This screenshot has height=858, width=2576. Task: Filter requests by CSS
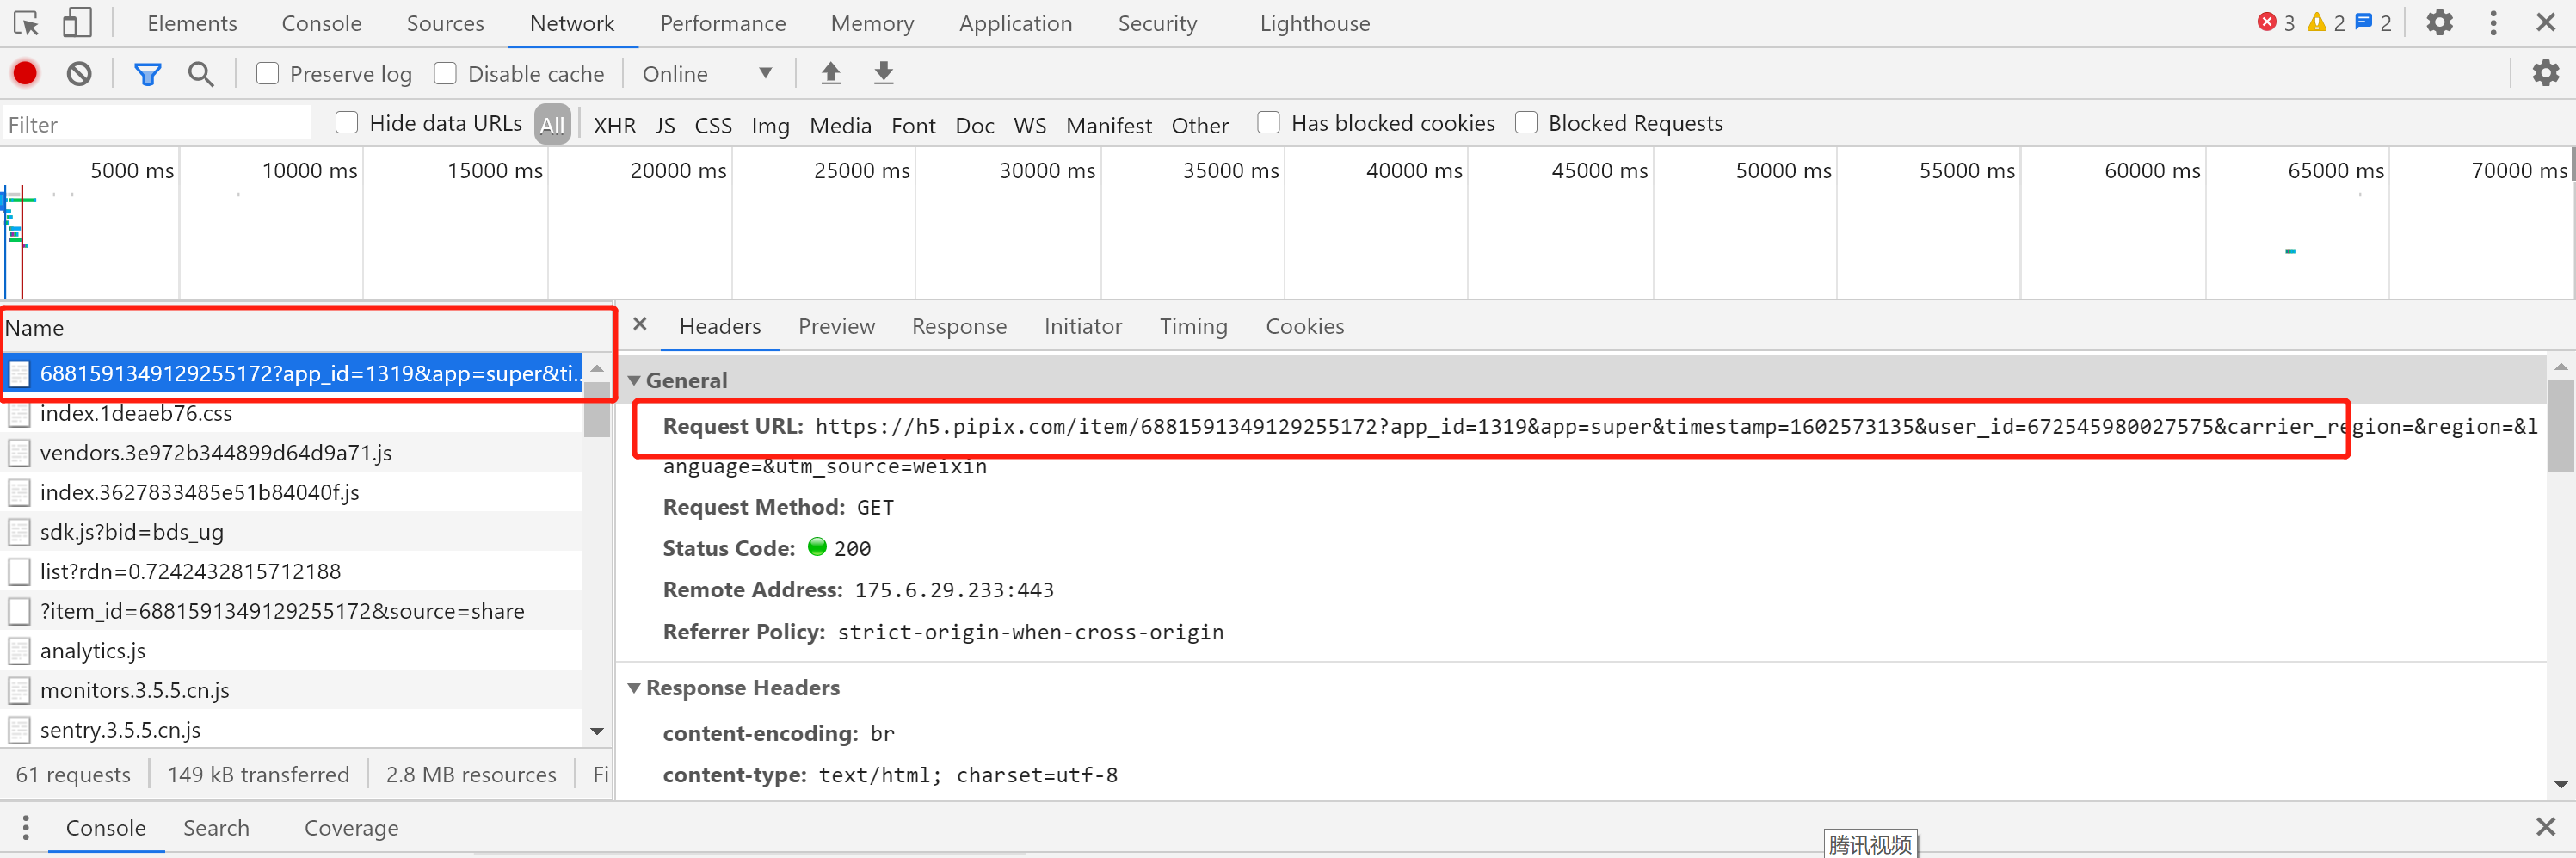pos(713,125)
